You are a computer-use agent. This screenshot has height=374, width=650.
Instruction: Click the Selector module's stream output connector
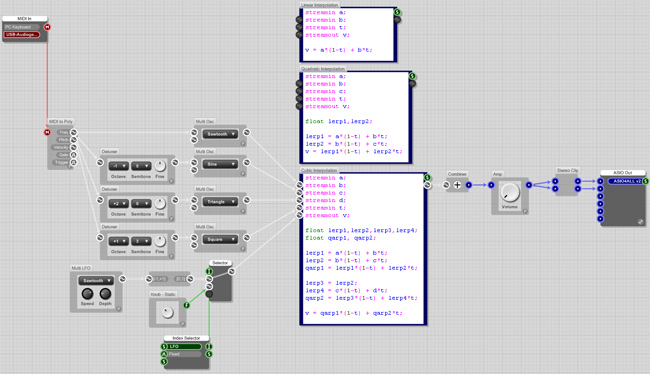tap(232, 271)
